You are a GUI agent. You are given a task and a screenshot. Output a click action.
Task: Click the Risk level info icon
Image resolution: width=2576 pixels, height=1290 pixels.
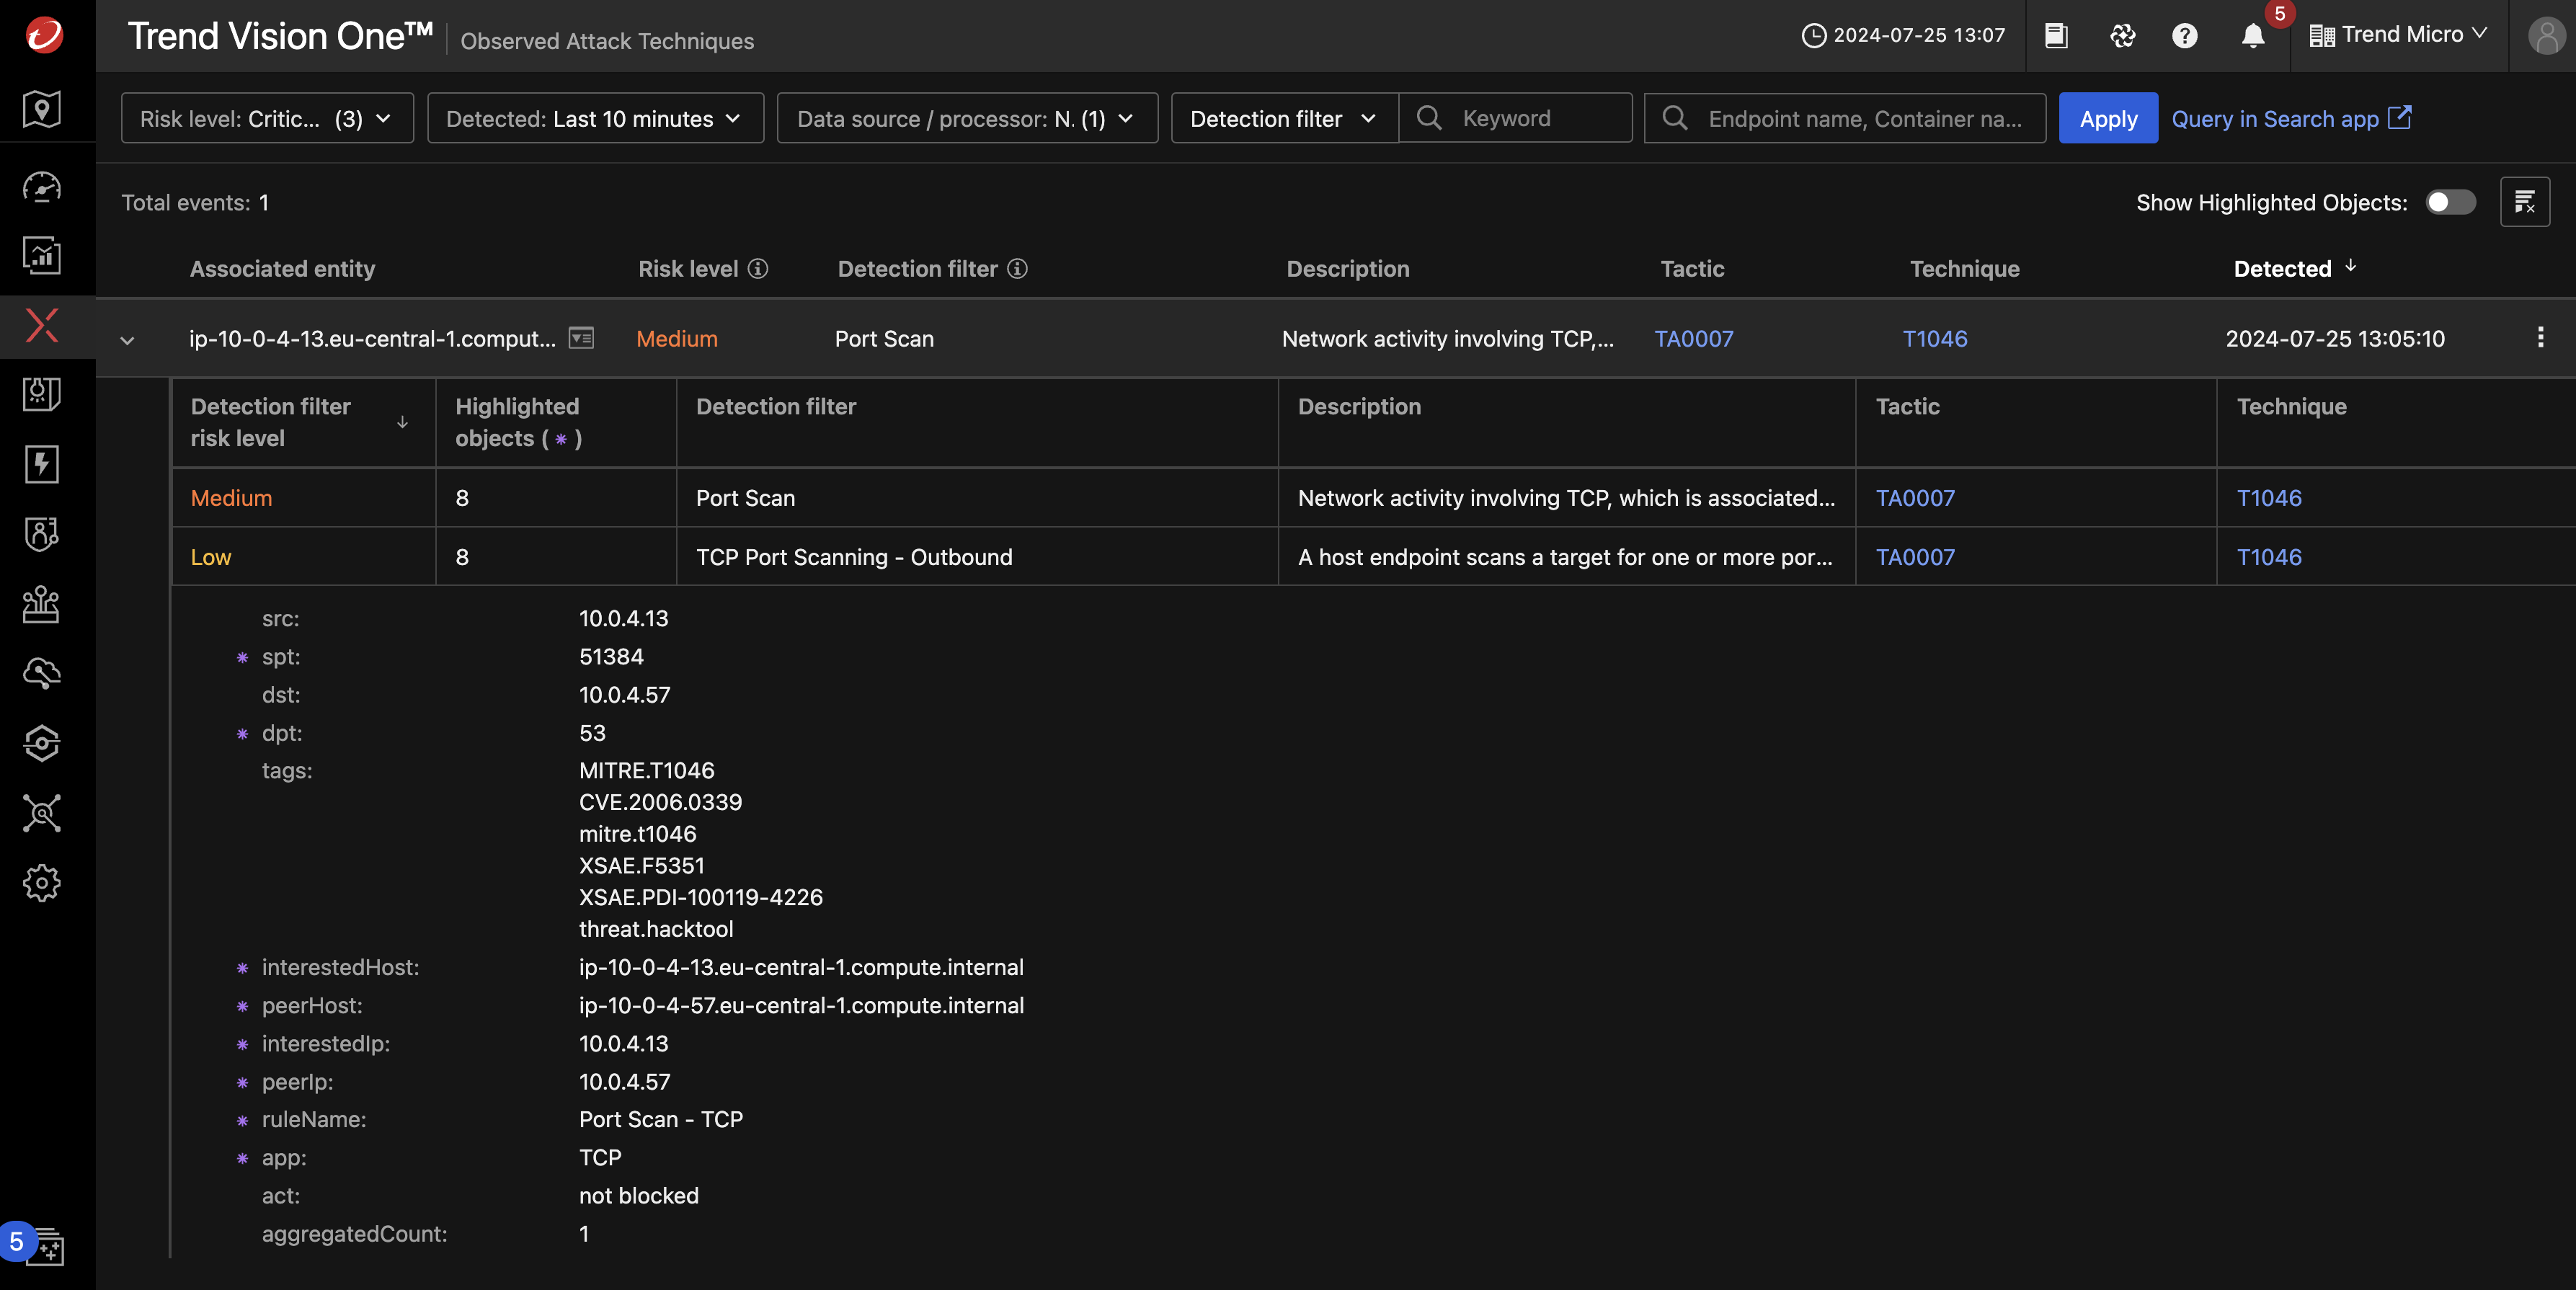click(758, 268)
